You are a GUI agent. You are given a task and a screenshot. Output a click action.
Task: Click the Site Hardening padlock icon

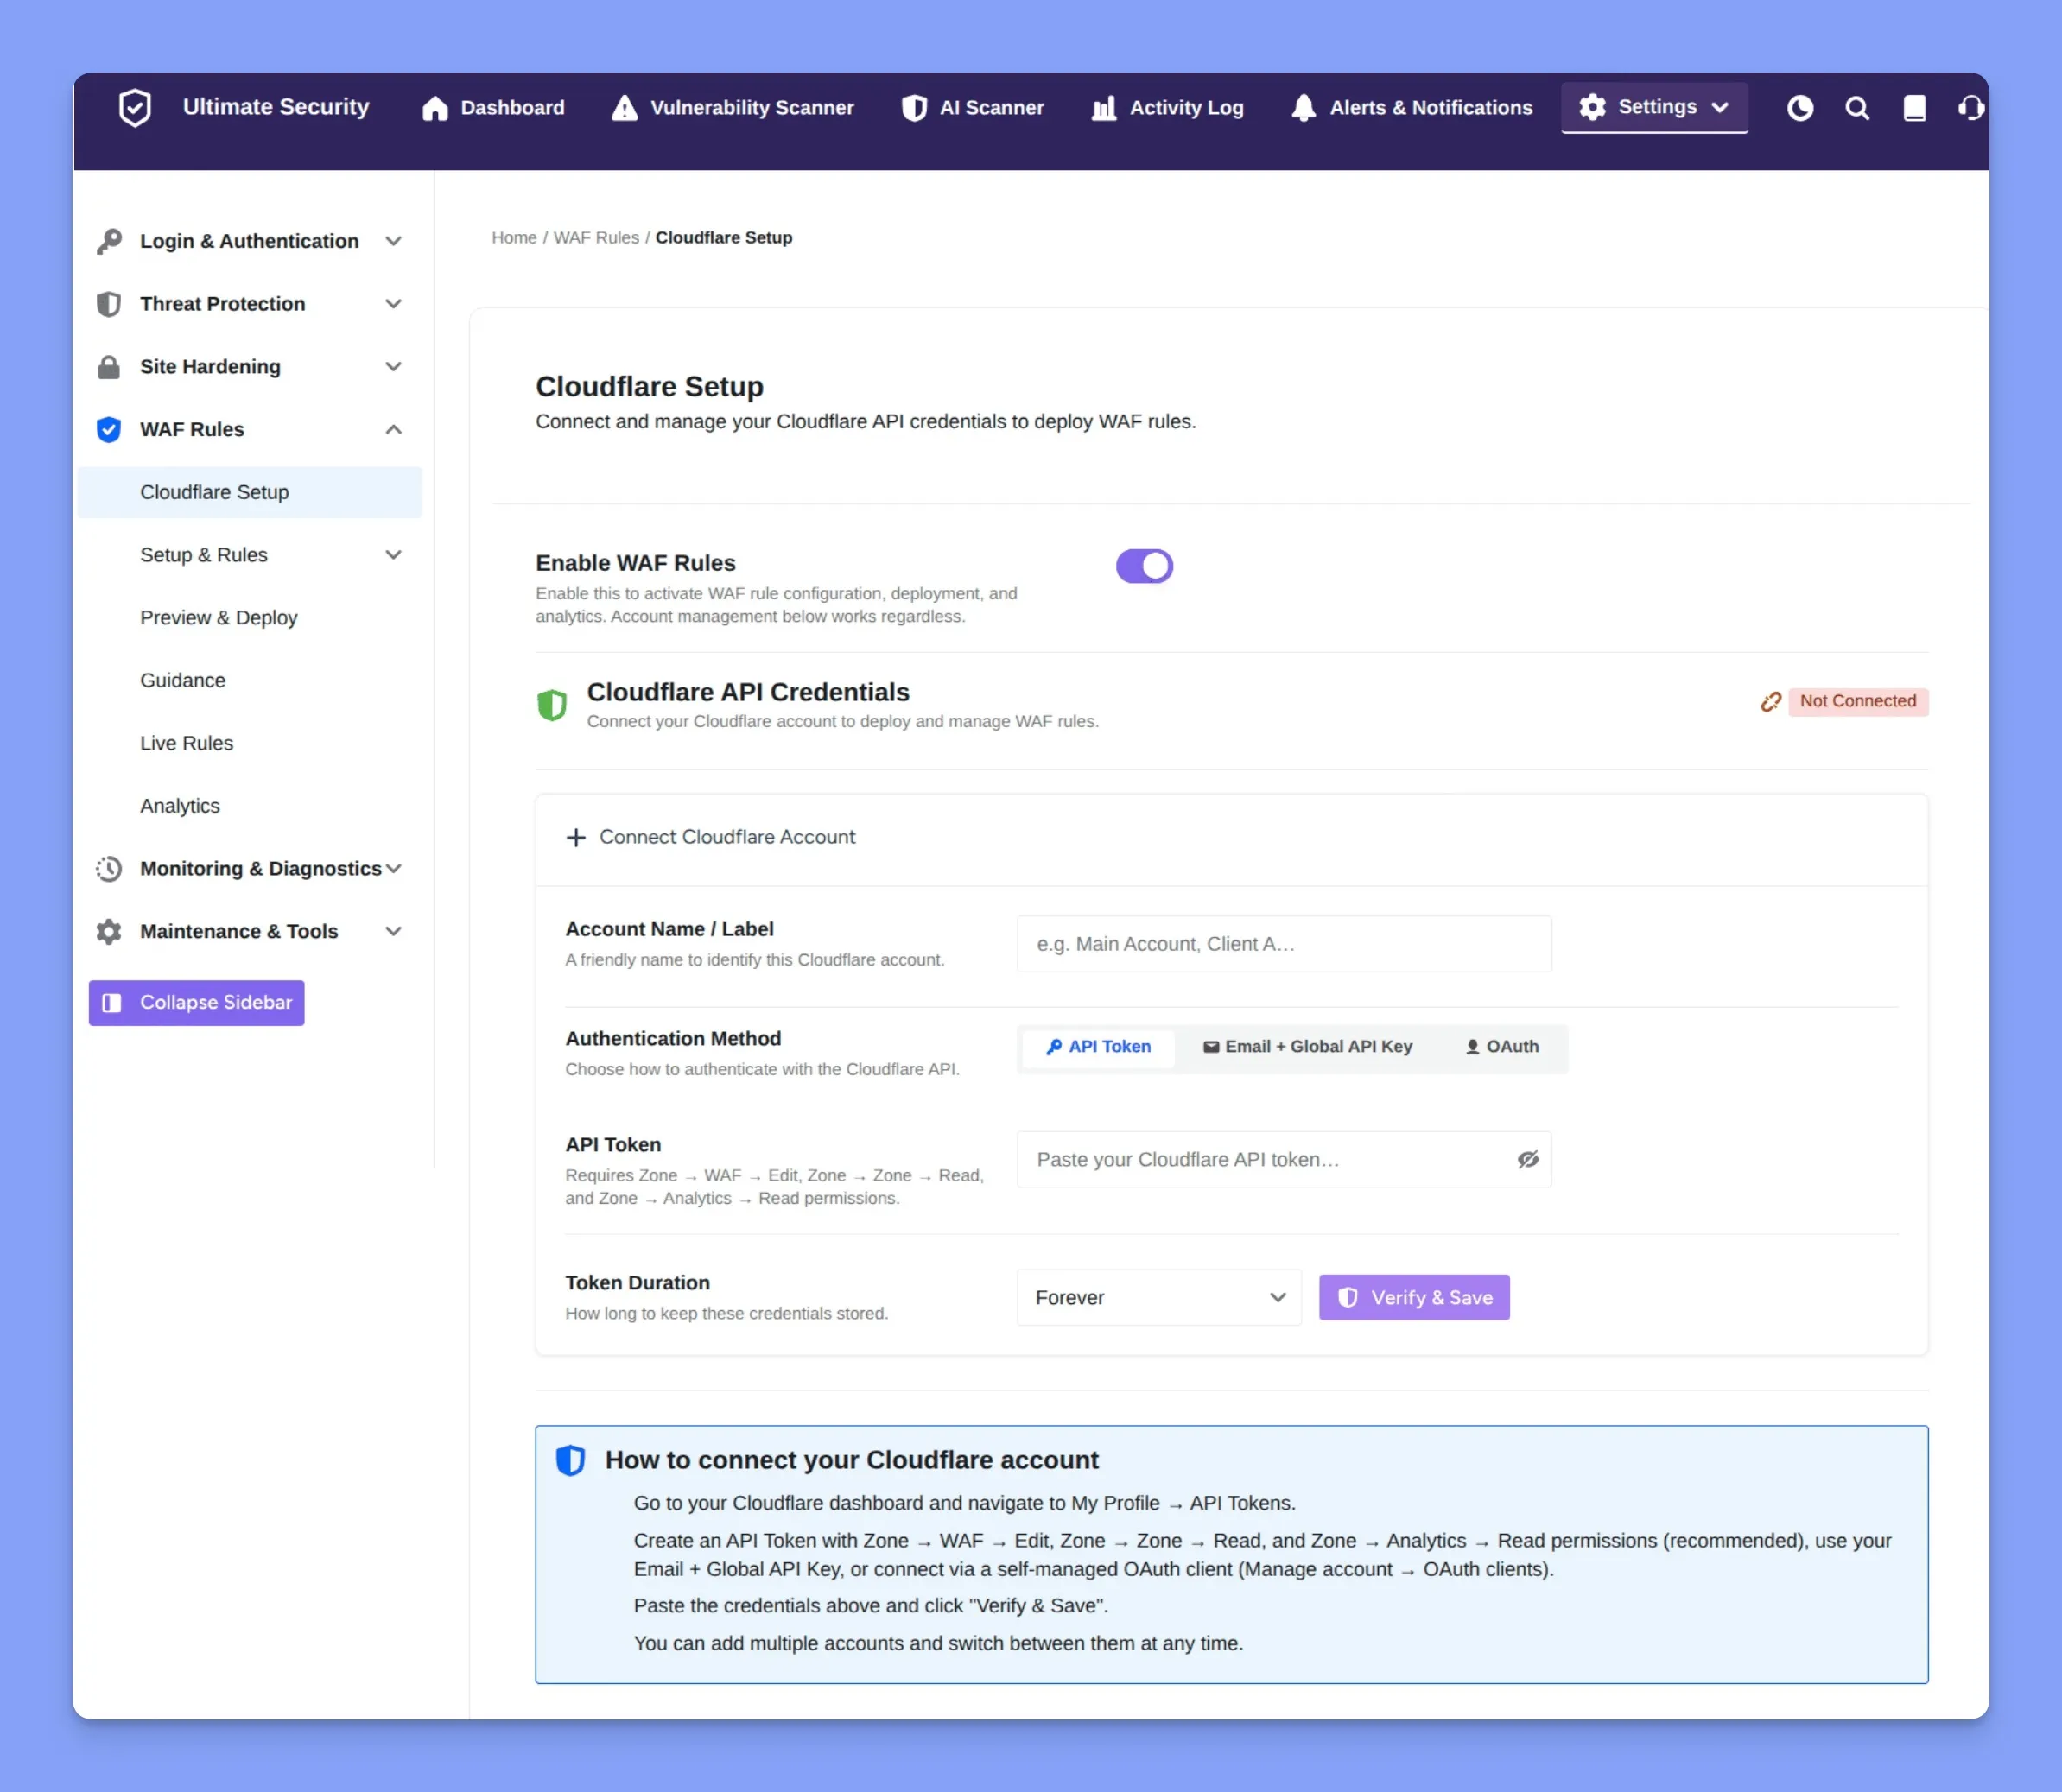[x=109, y=367]
